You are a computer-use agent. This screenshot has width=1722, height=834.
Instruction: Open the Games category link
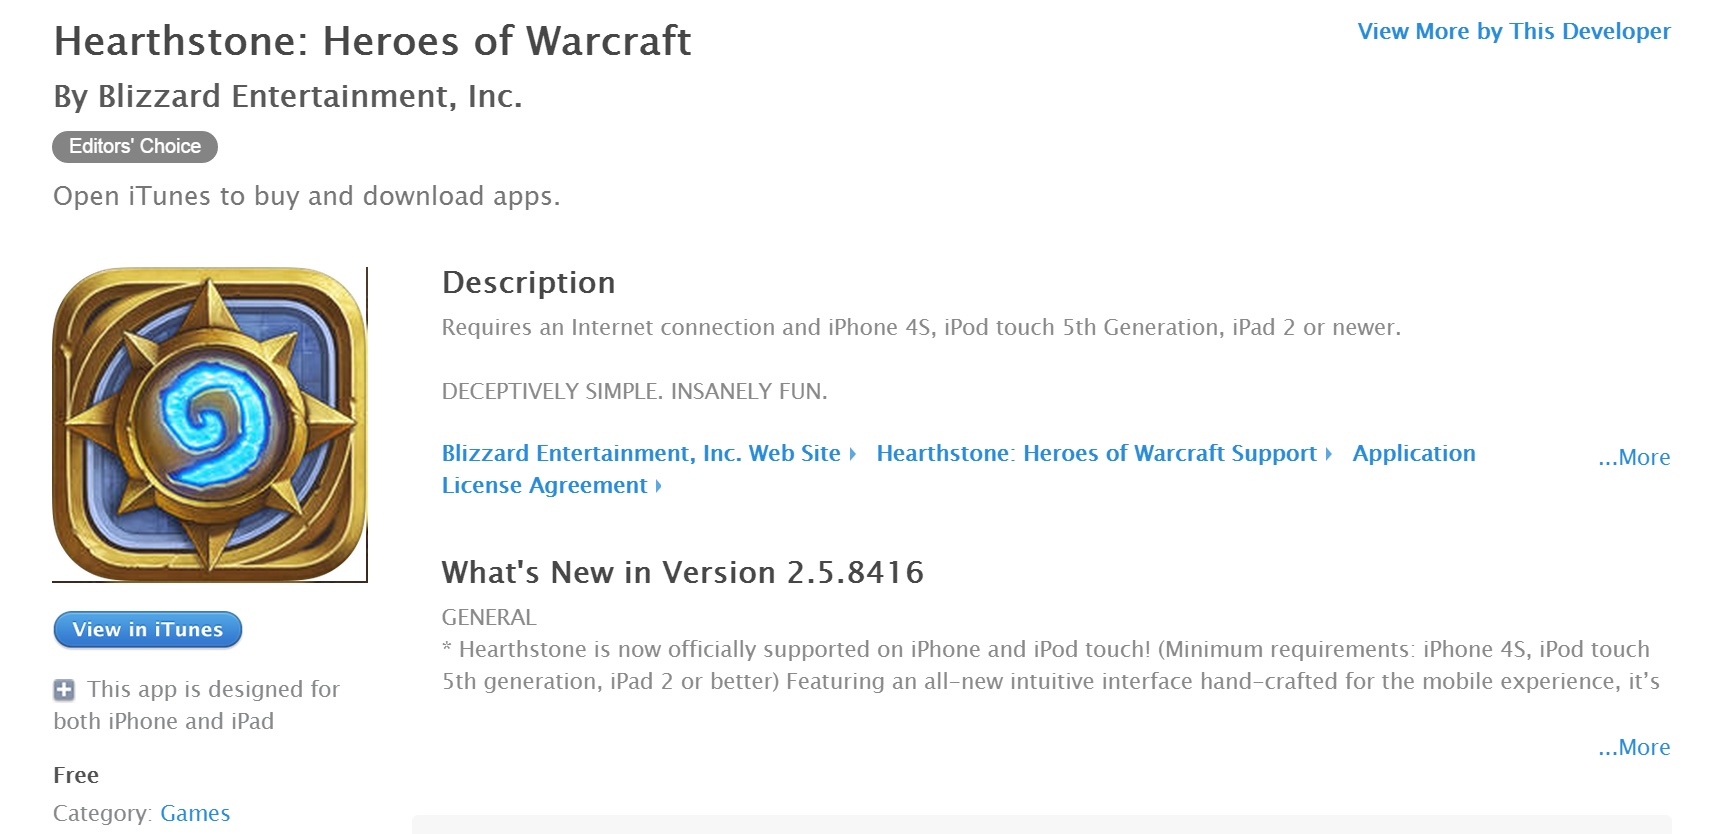[195, 813]
